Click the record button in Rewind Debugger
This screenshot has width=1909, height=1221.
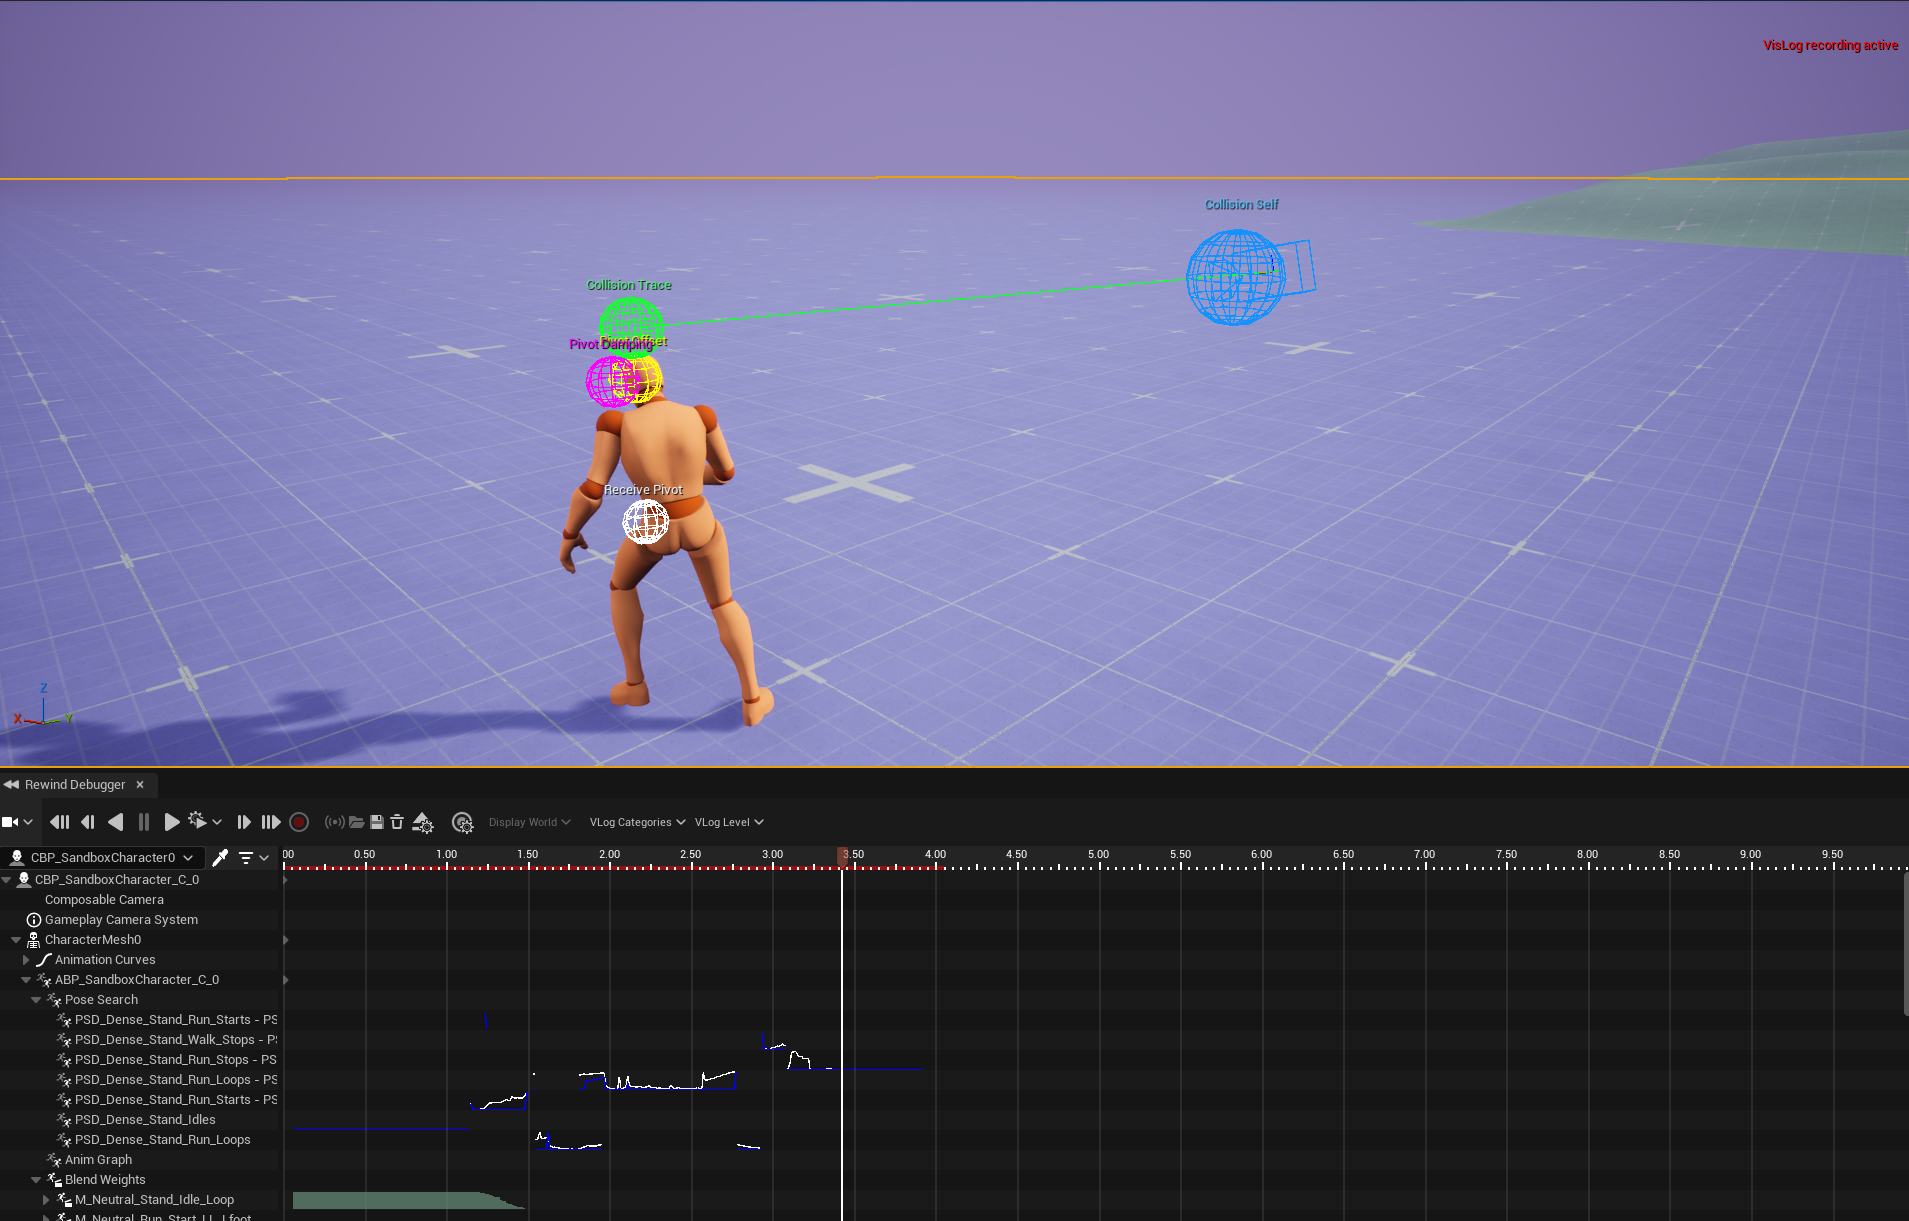298,822
